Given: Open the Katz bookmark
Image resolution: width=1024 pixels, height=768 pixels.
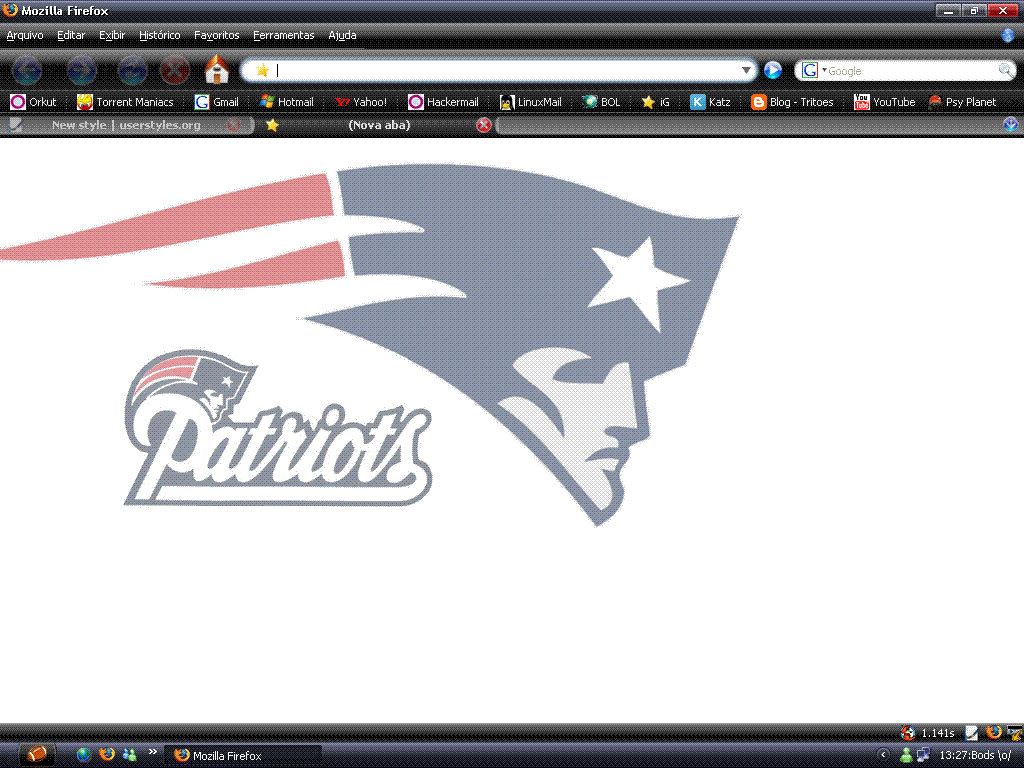Looking at the screenshot, I should [711, 102].
